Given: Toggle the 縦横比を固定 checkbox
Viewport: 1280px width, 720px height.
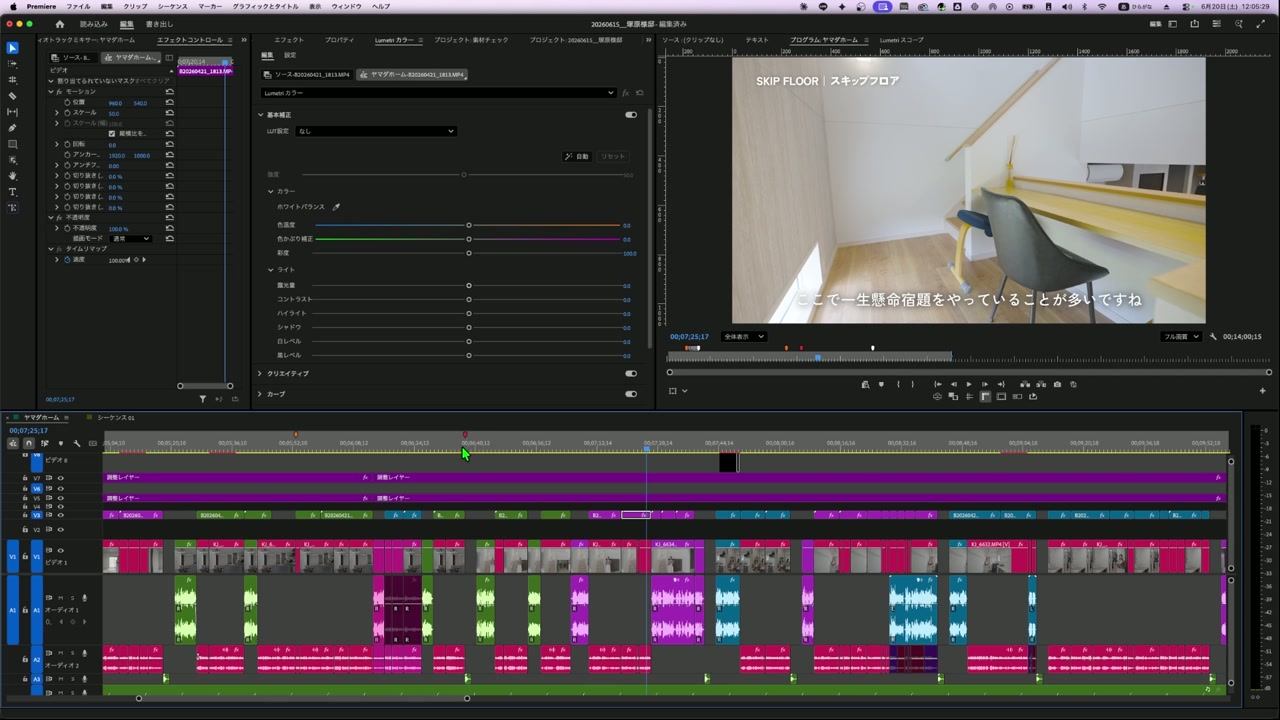Looking at the screenshot, I should pos(112,133).
